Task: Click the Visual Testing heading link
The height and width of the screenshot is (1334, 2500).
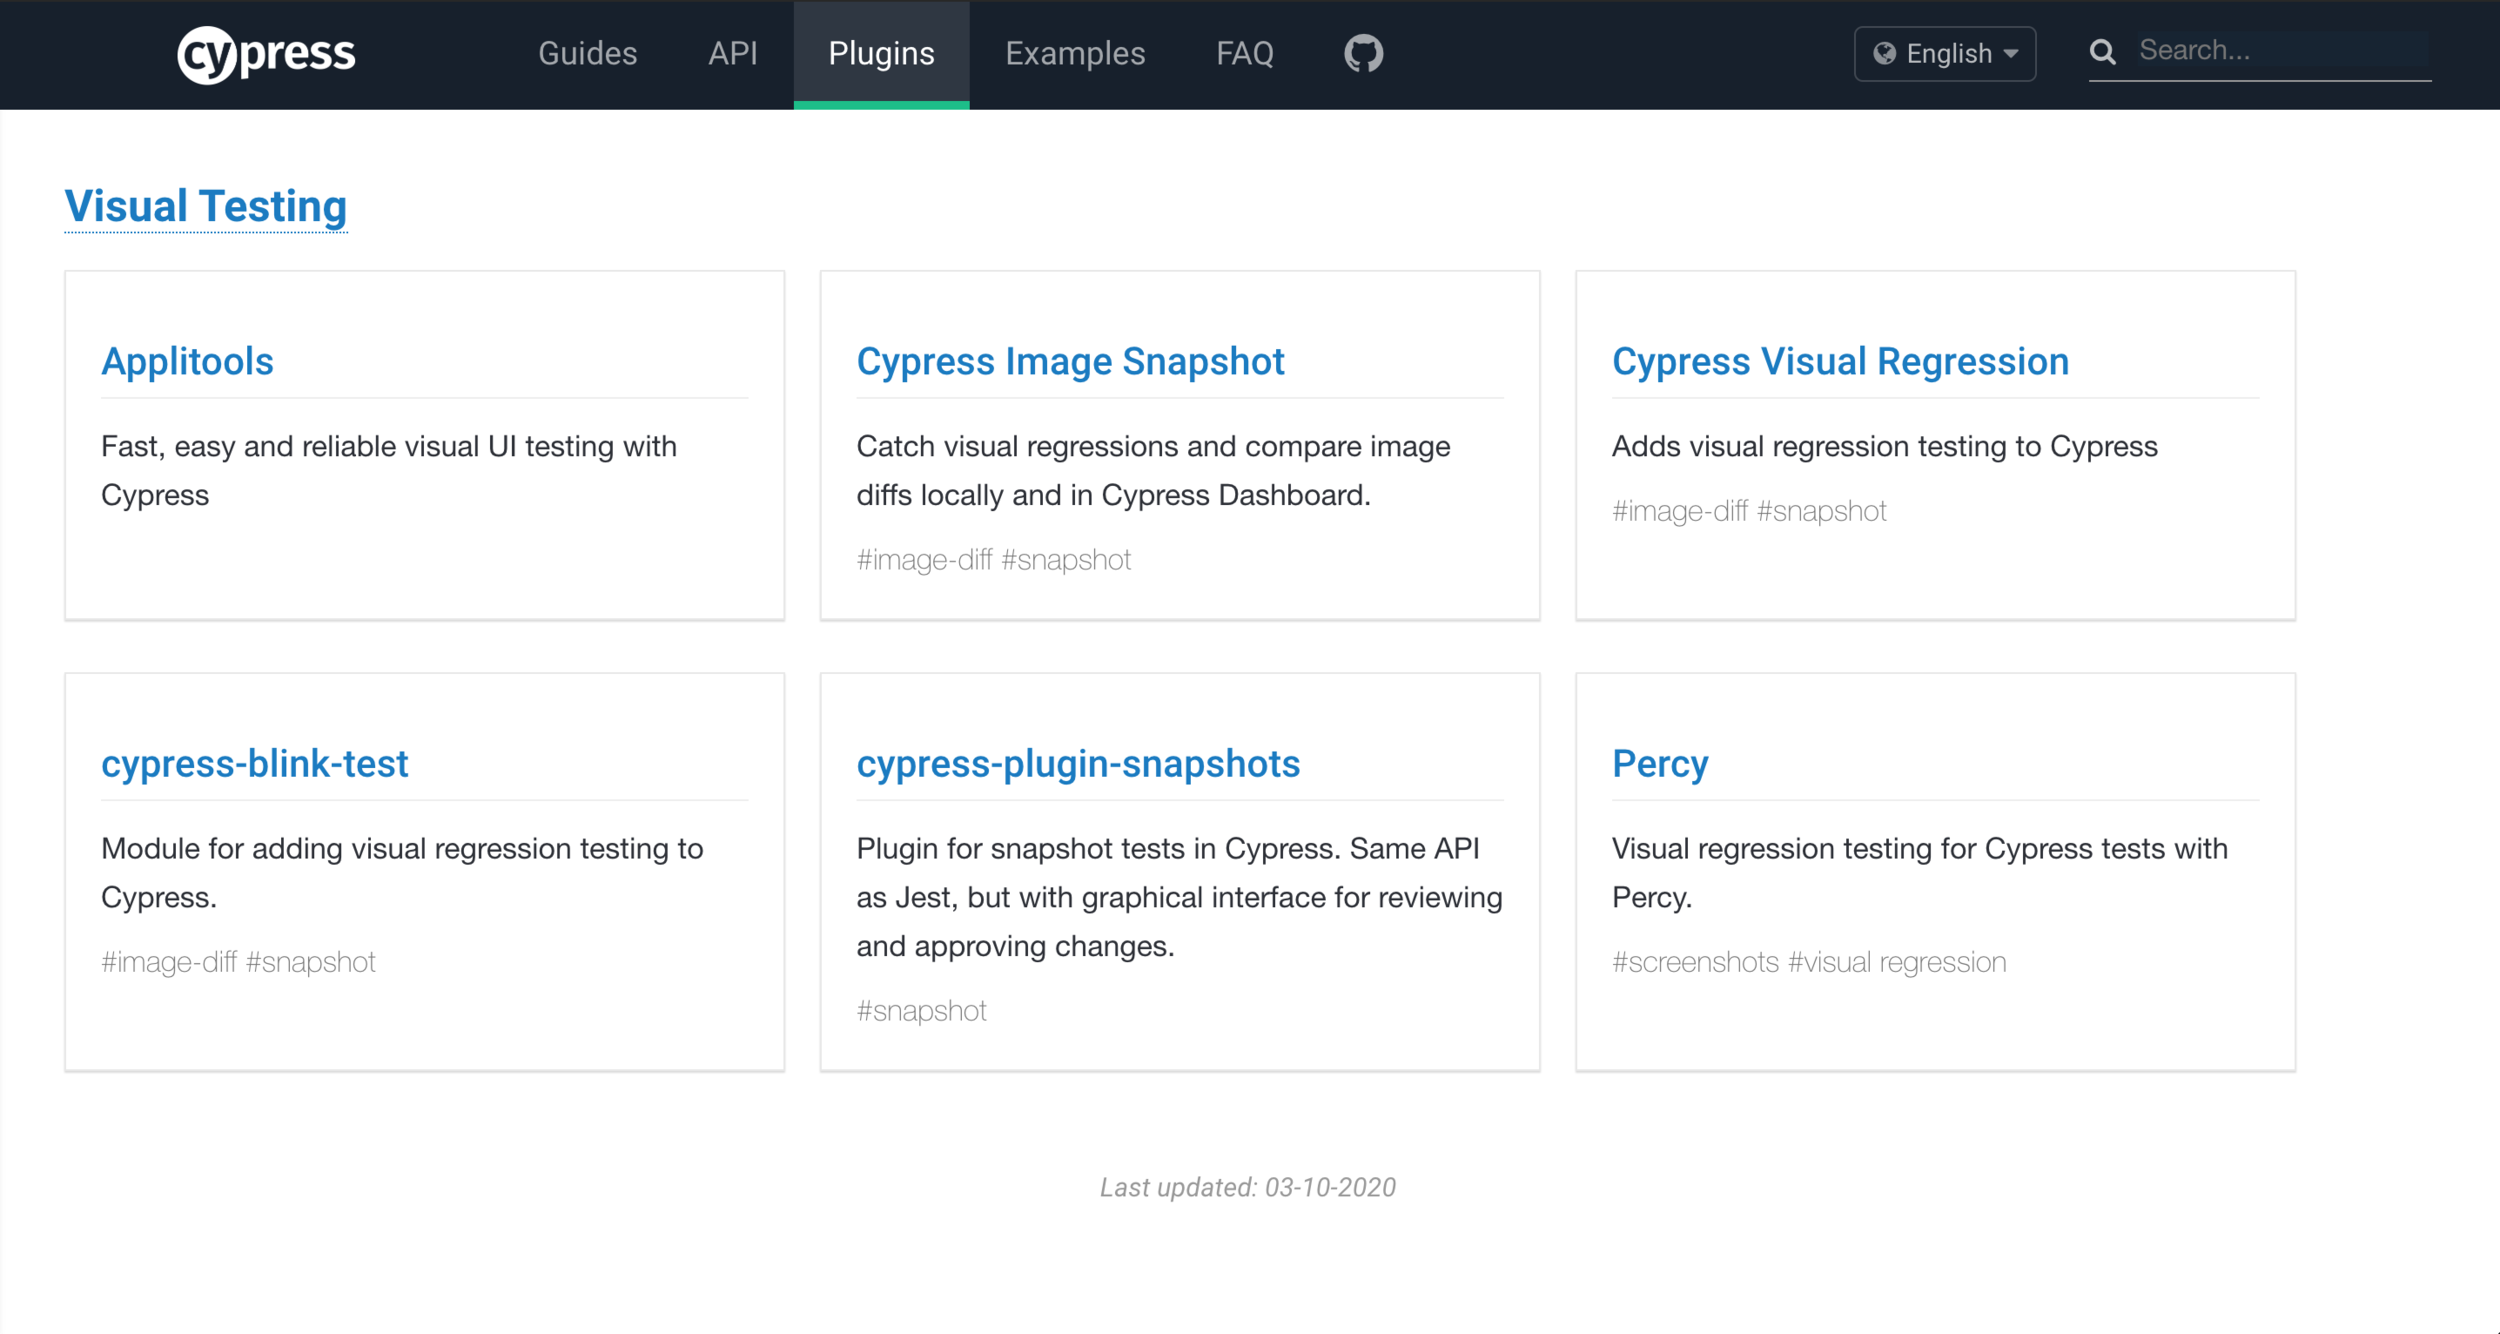Action: click(206, 207)
